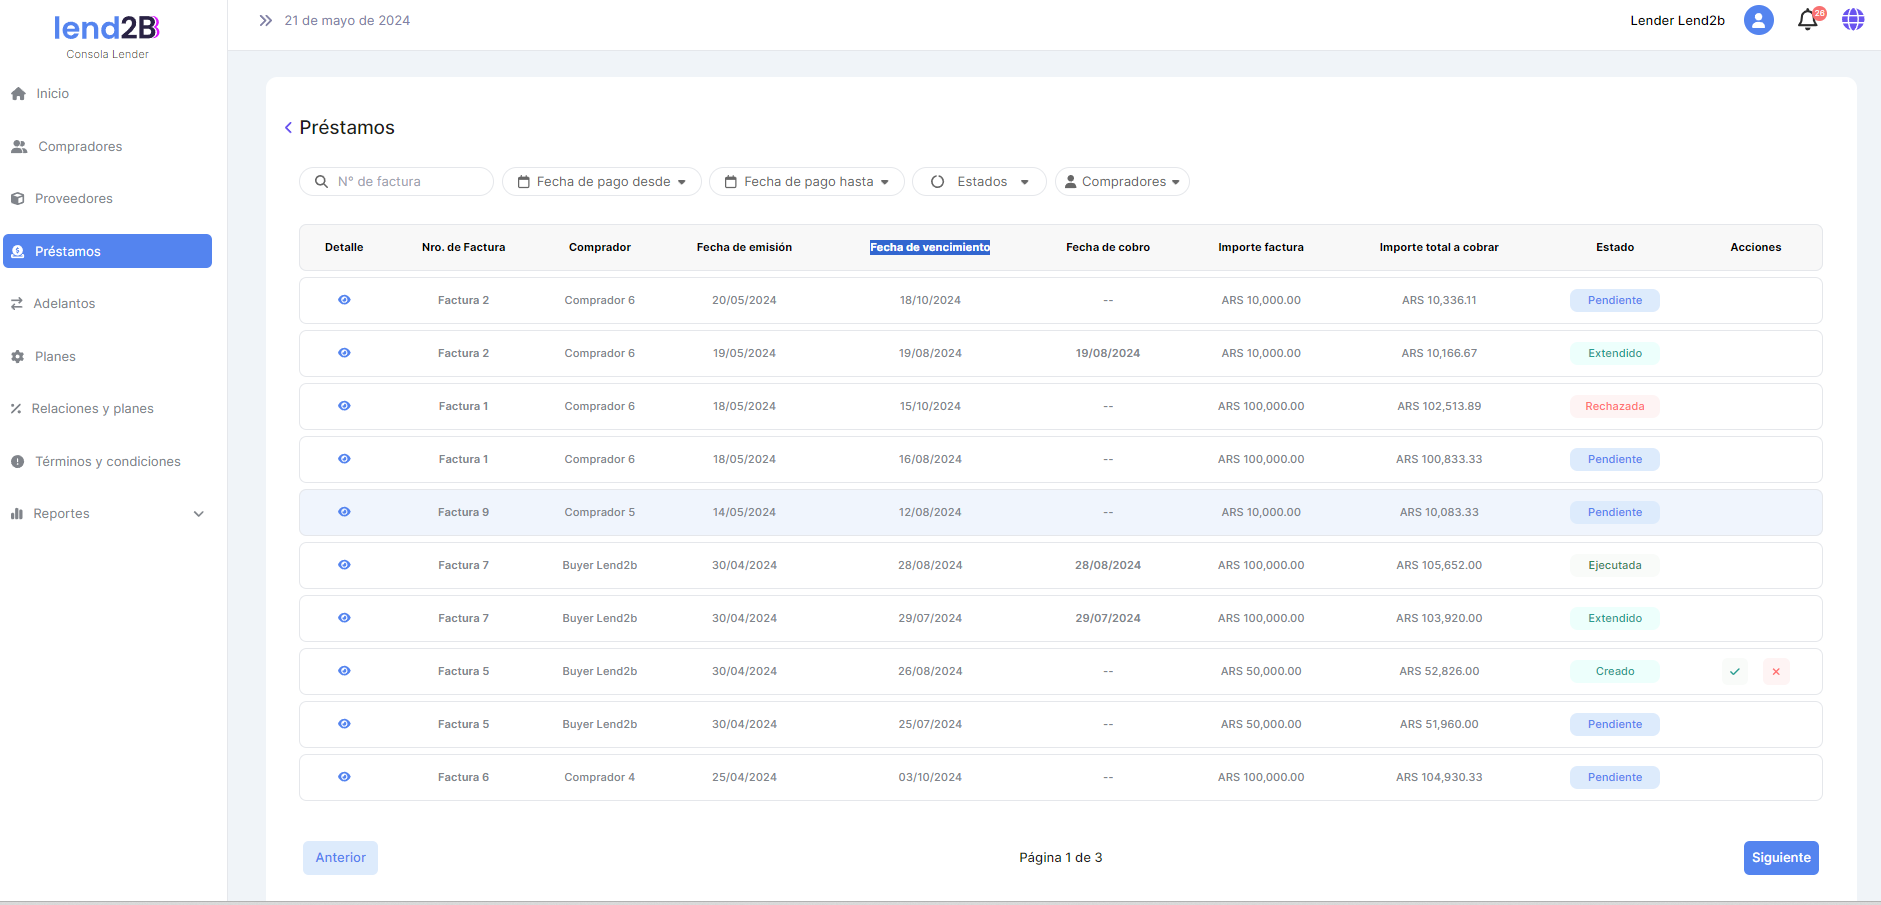The height and width of the screenshot is (905, 1881).
Task: Go to Adelantos in sidebar
Action: tap(64, 304)
